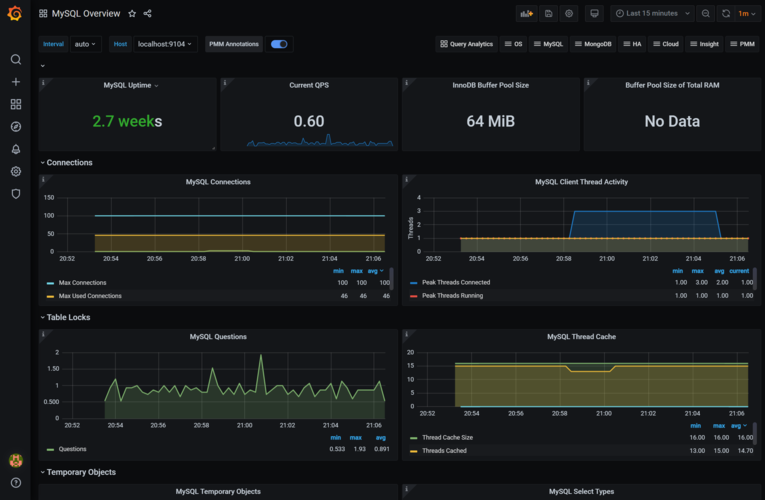
Task: Toggle the PMM Annotations switch
Action: [x=279, y=44]
